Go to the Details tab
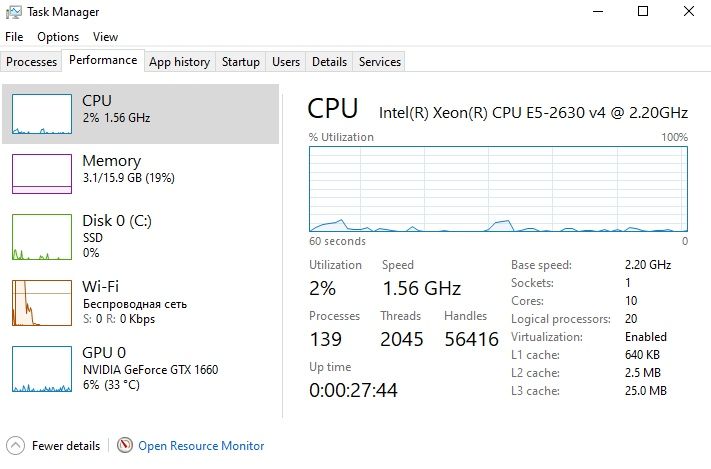The image size is (711, 469). tap(329, 62)
